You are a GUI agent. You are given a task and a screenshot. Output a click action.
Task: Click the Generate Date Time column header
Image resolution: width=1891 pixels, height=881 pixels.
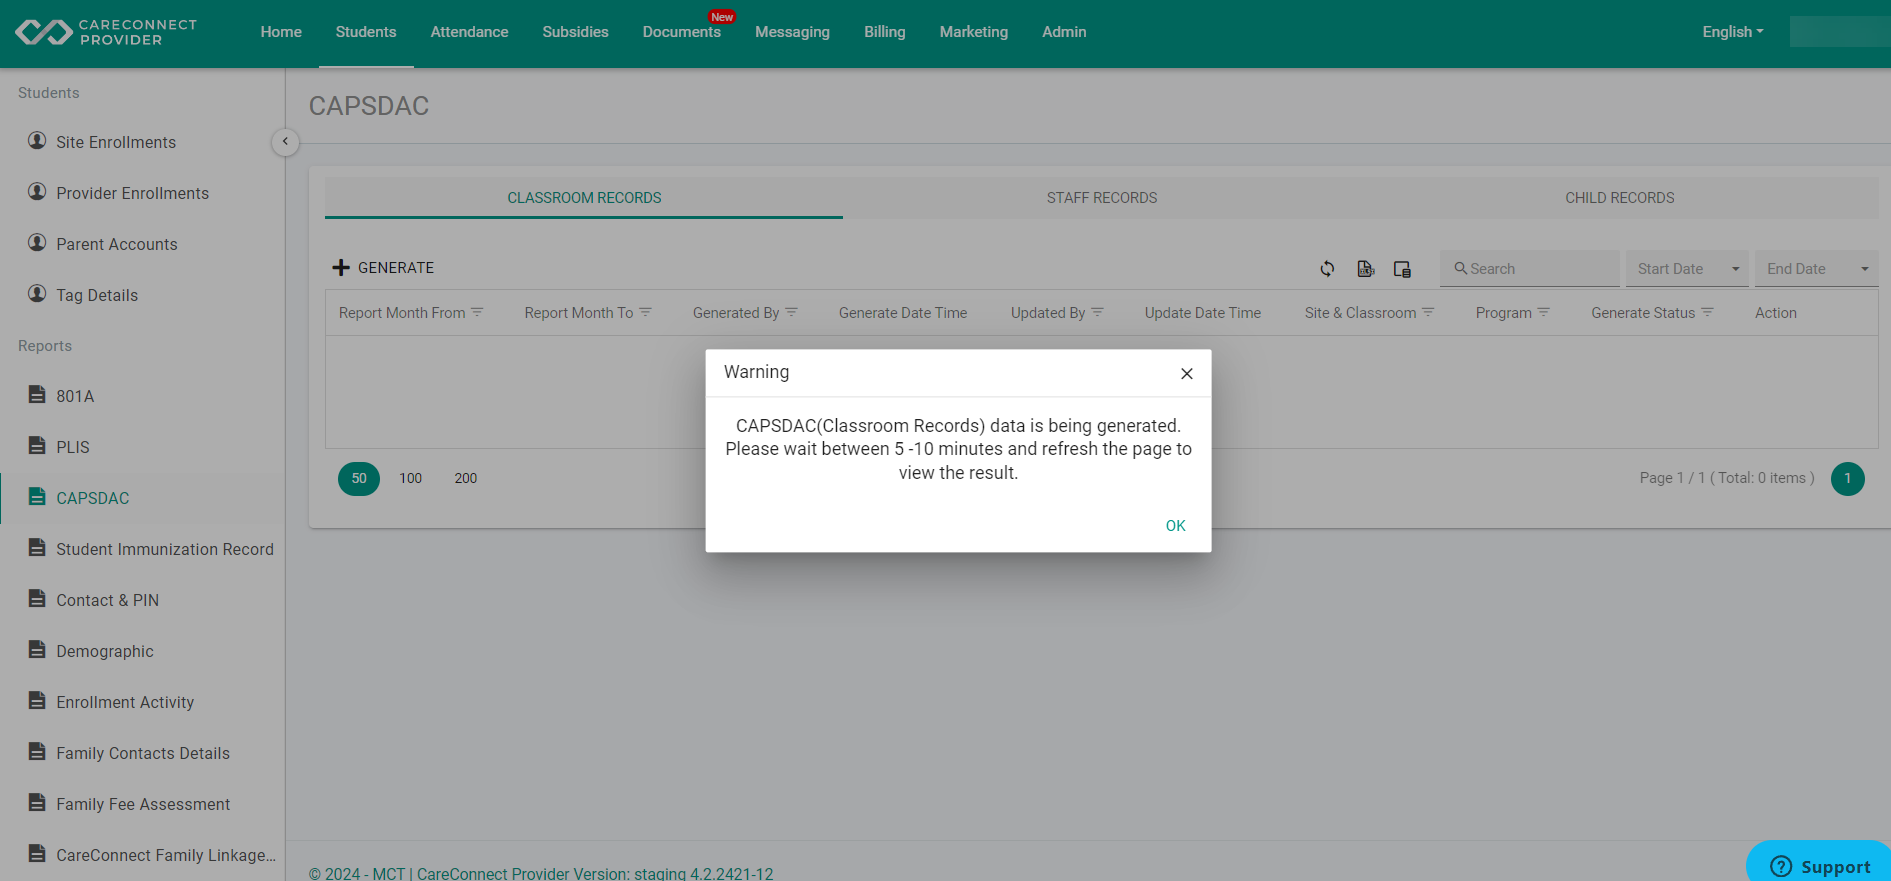pos(903,313)
